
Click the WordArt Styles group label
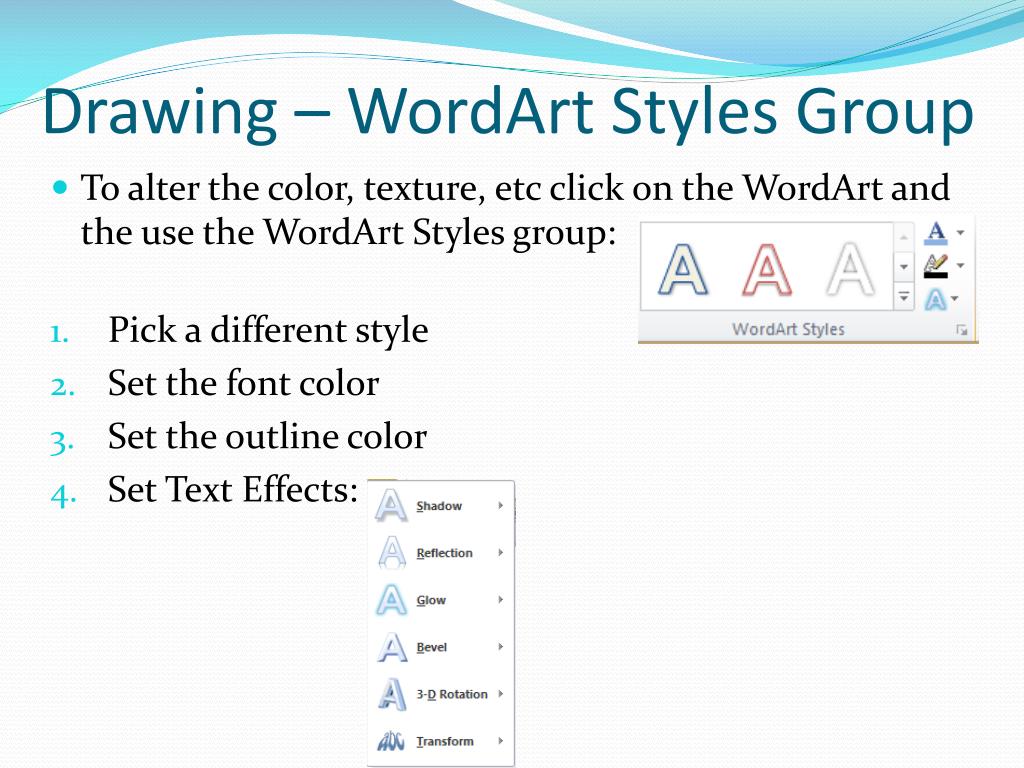click(788, 329)
